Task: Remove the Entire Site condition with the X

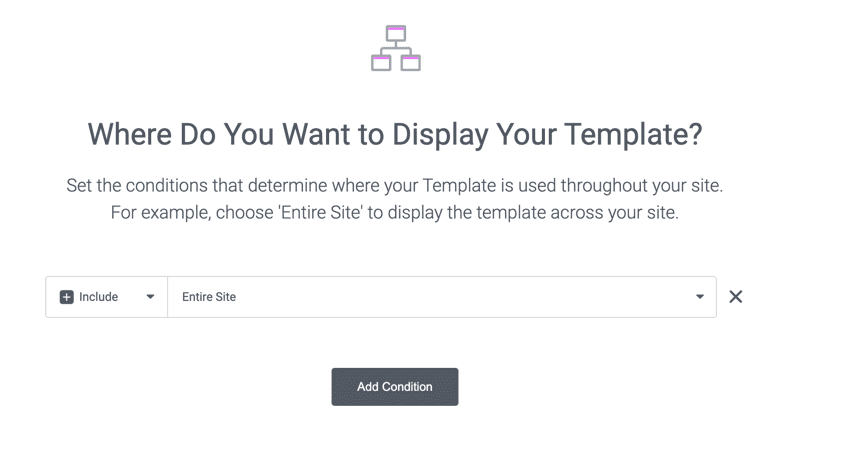Action: click(x=735, y=296)
